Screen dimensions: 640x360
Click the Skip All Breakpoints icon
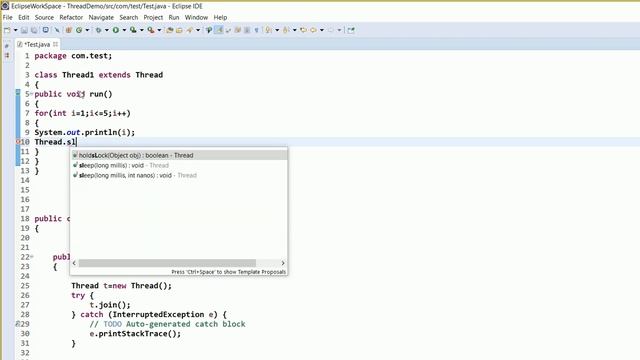(57, 30)
